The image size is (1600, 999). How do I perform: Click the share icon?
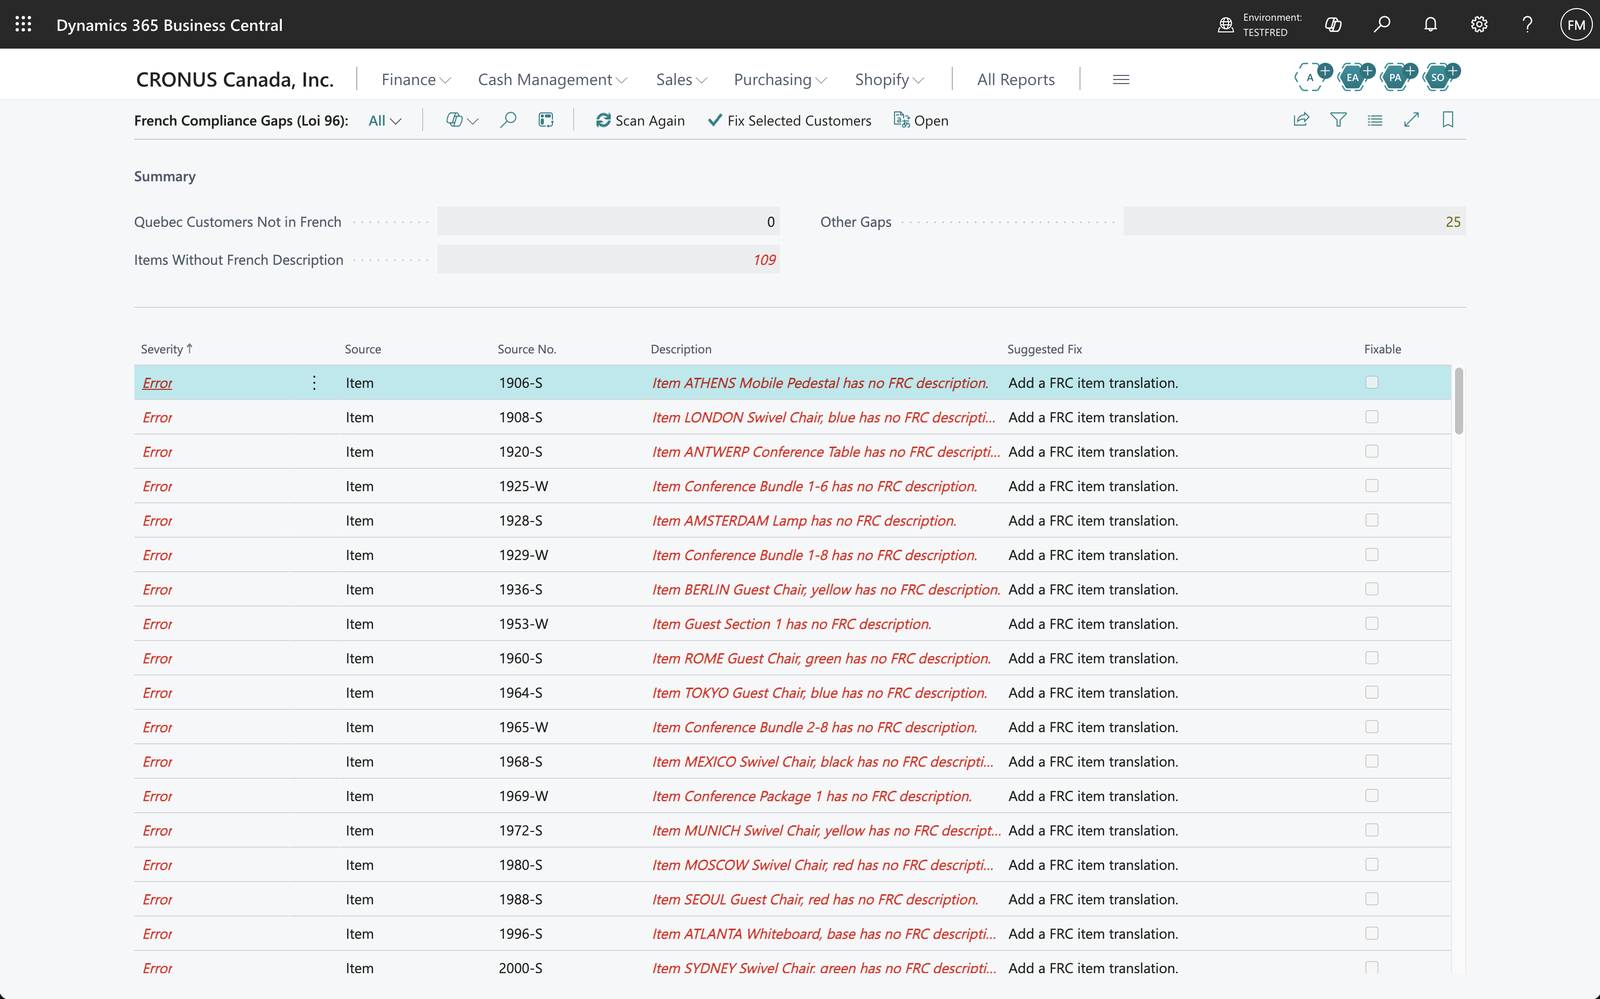coord(1301,120)
